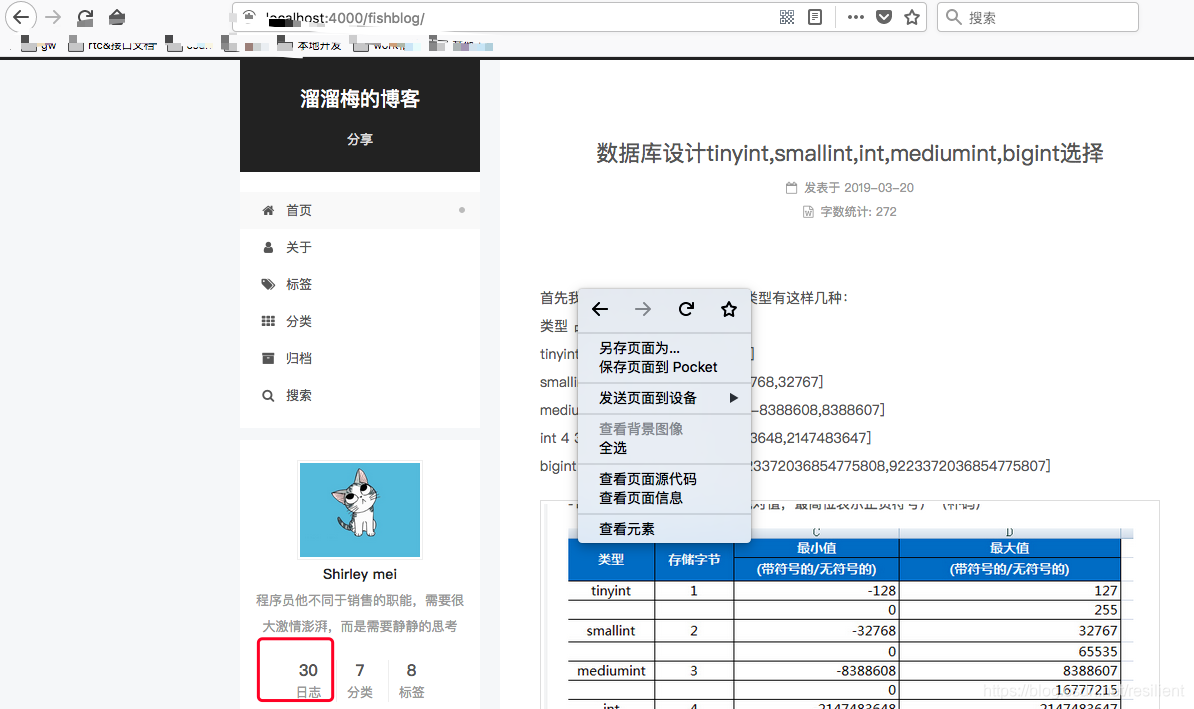Open 分类 in the sidebar menu
This screenshot has height=709, width=1194.
(359, 321)
